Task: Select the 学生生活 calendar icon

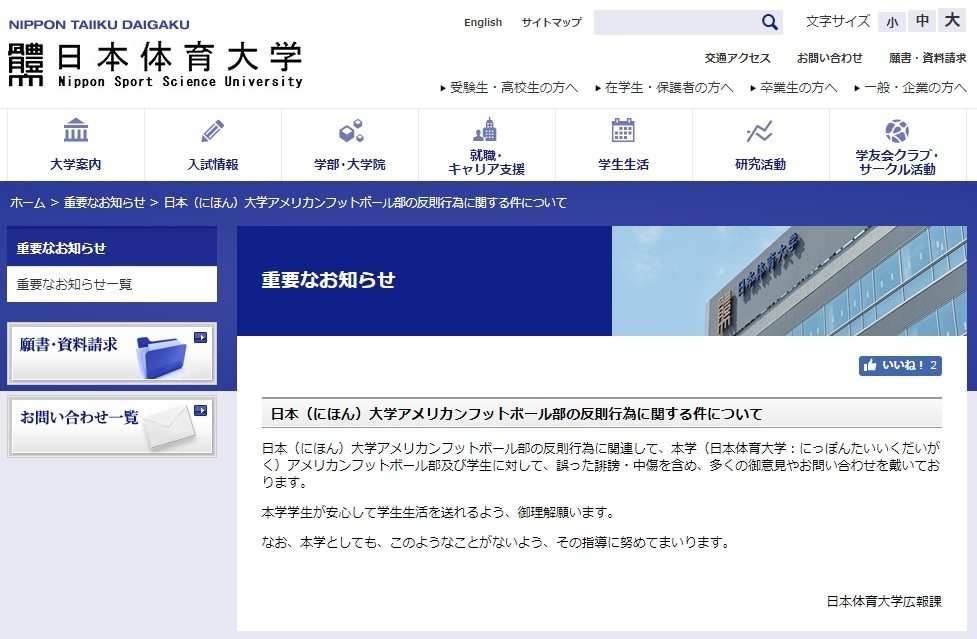Action: [621, 132]
